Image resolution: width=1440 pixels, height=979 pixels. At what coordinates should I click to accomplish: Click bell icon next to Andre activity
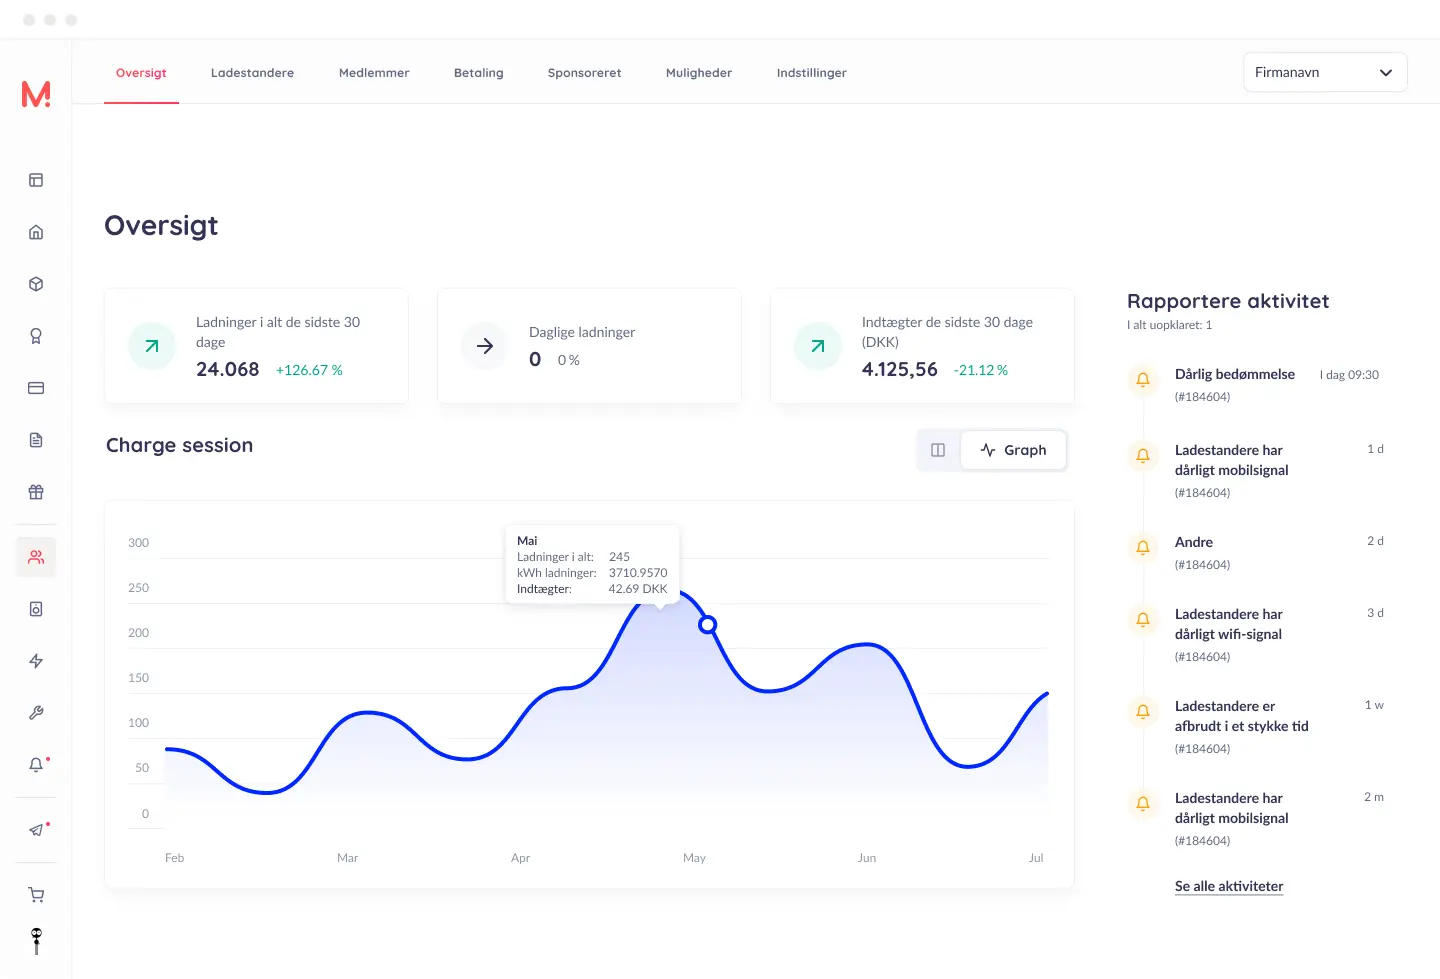click(x=1143, y=547)
